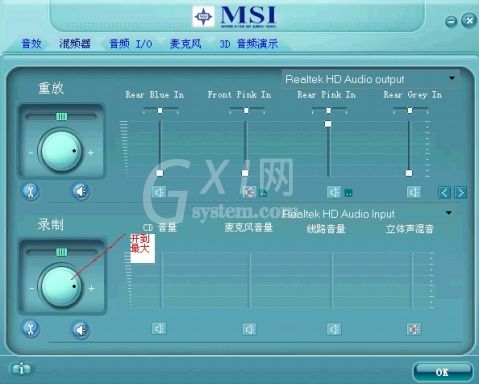Click Front Pink In balance slider

[x=247, y=110]
